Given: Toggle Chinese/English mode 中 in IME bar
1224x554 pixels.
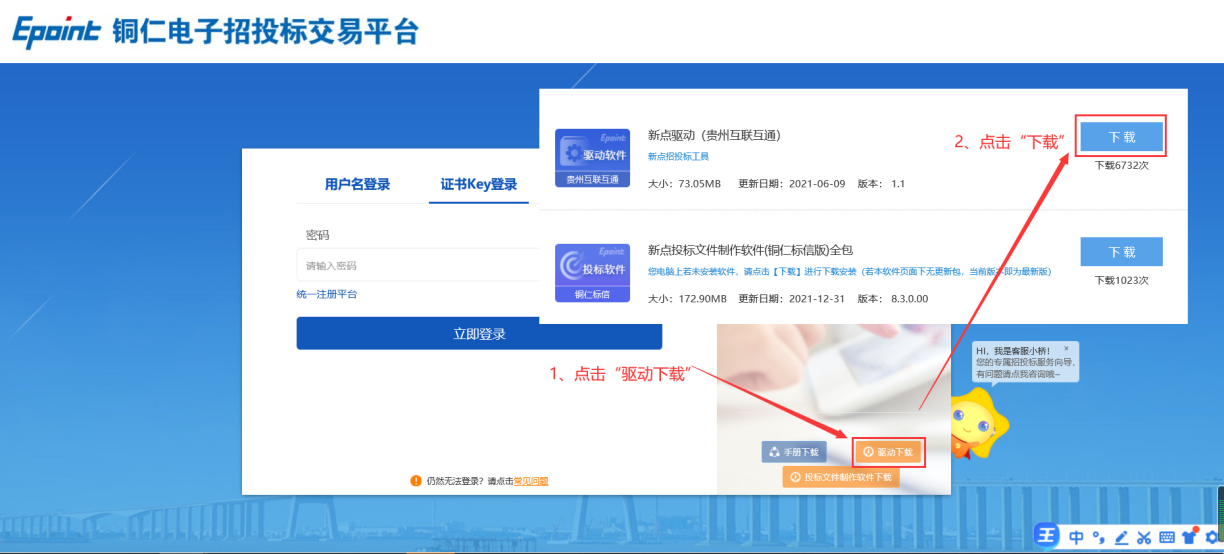Looking at the screenshot, I should click(1076, 537).
